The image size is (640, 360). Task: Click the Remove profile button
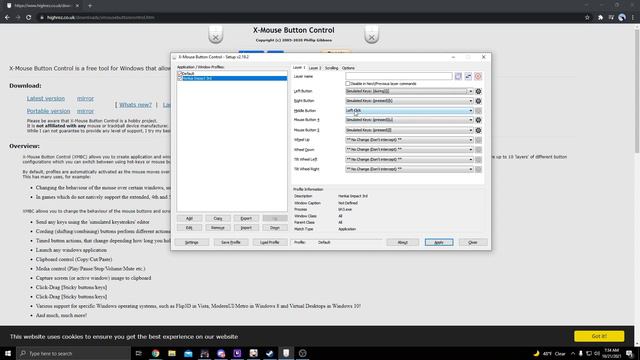pyautogui.click(x=218, y=228)
